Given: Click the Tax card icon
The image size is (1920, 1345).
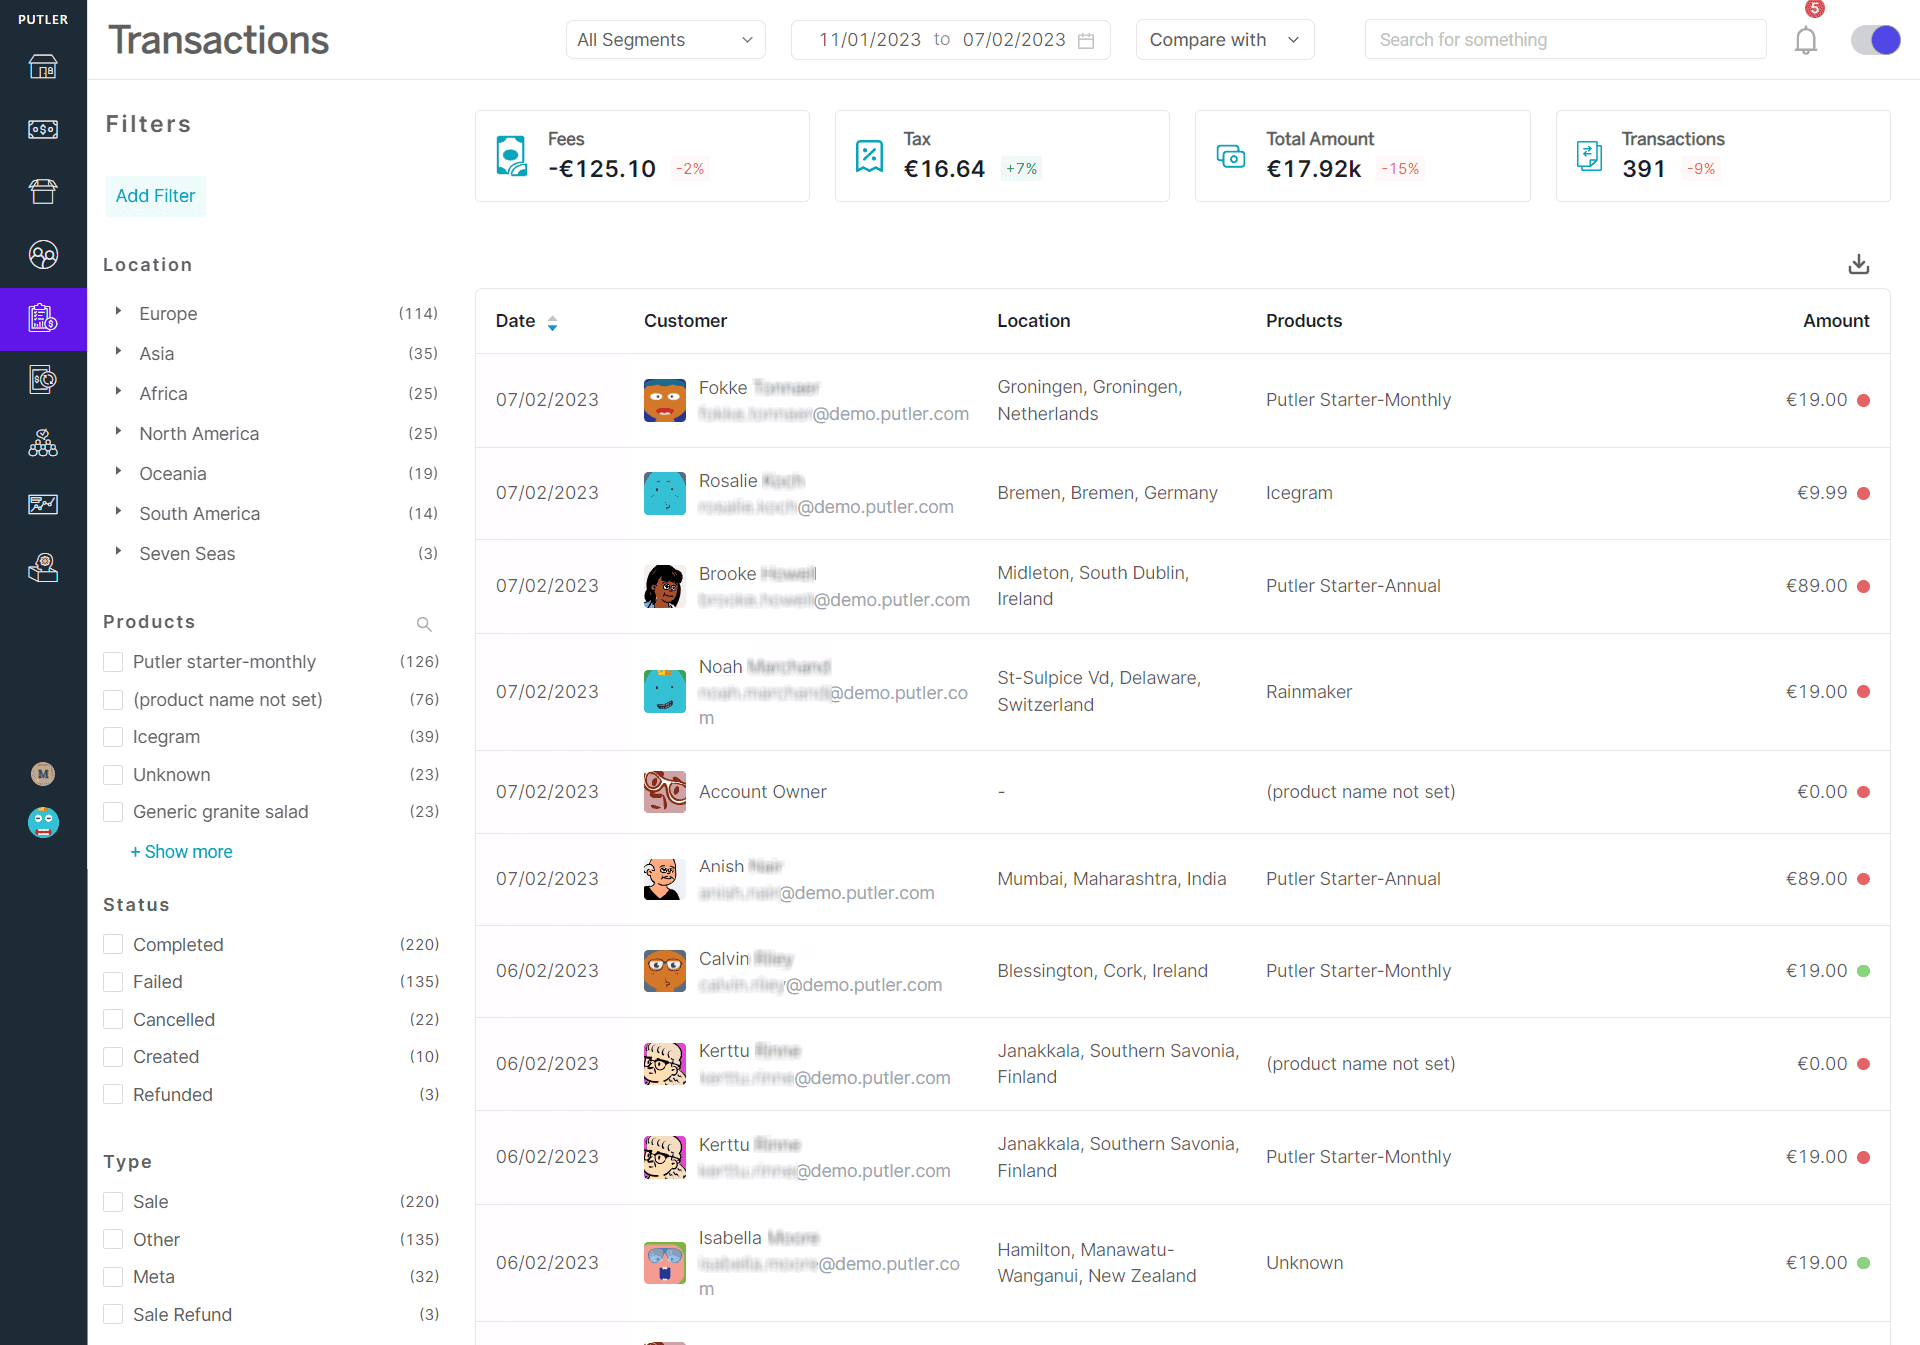Looking at the screenshot, I should click(870, 156).
